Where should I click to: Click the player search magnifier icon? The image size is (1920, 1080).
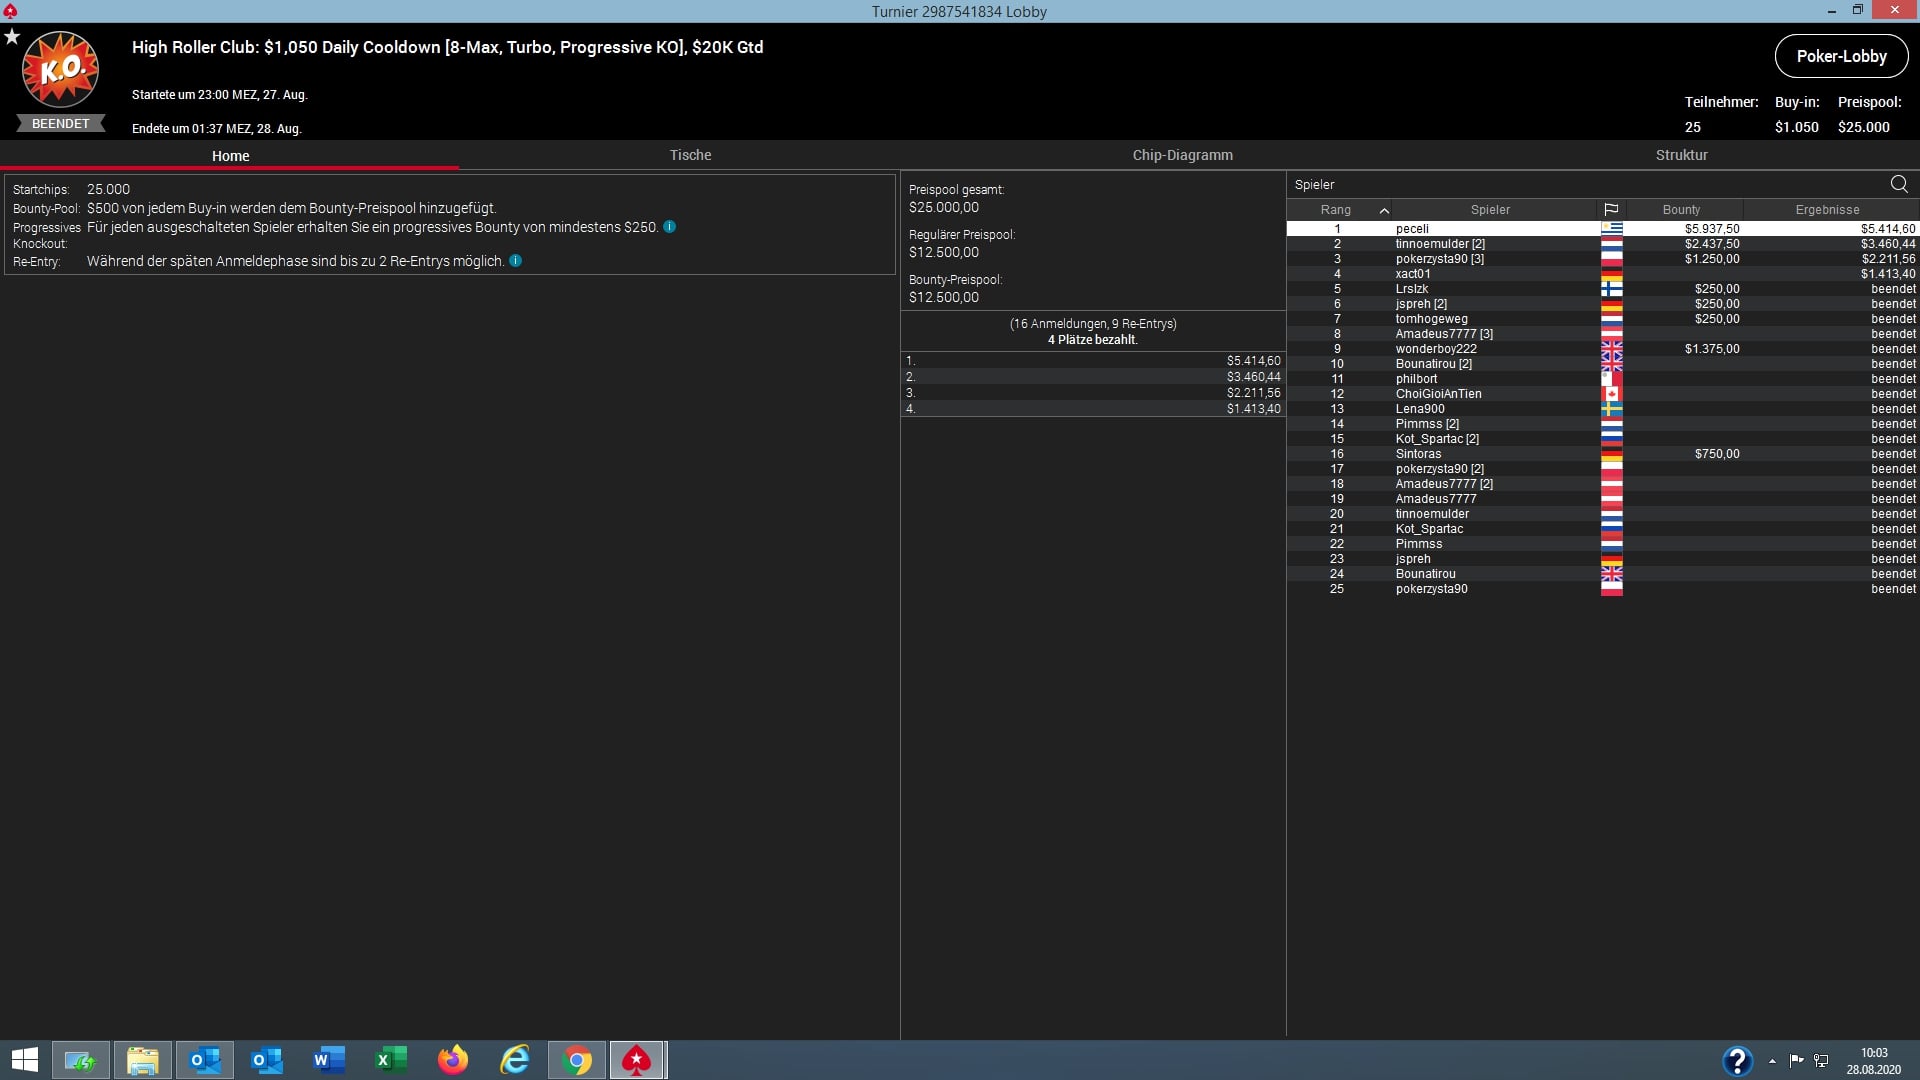[1899, 184]
